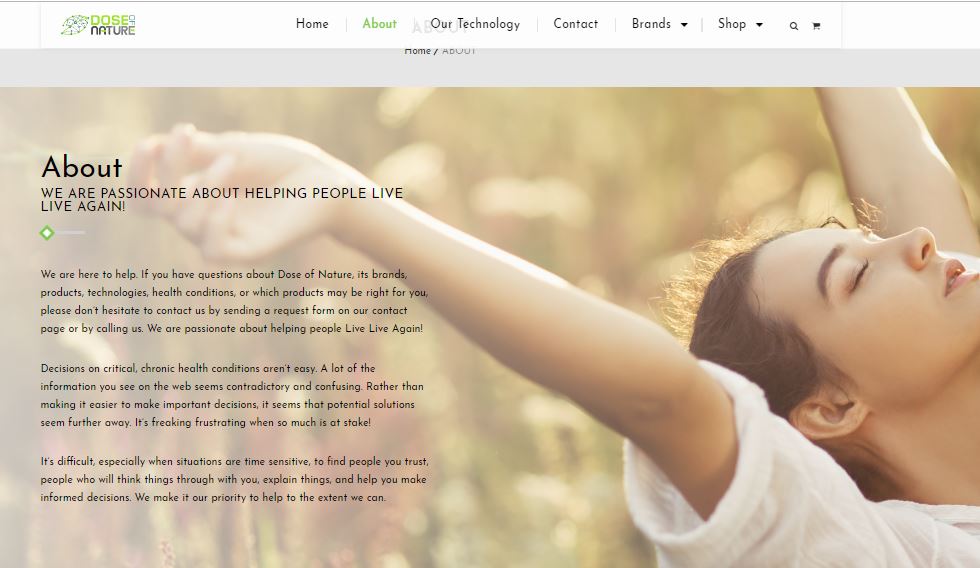Open the Contact page link

pos(576,24)
